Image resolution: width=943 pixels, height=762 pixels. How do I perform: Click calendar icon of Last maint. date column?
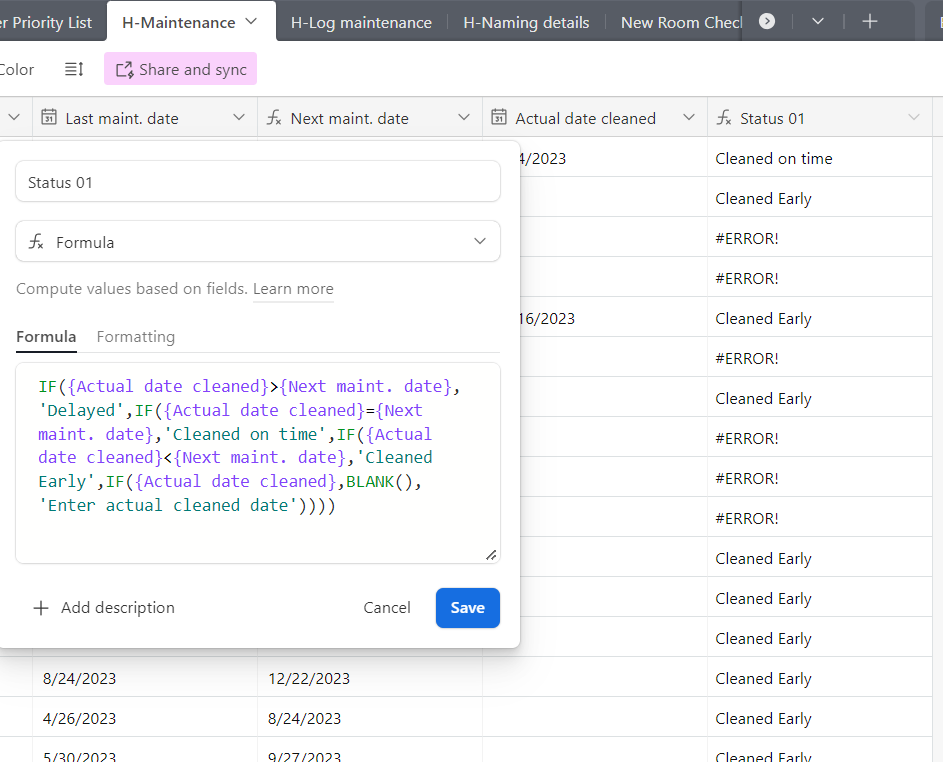coord(49,117)
